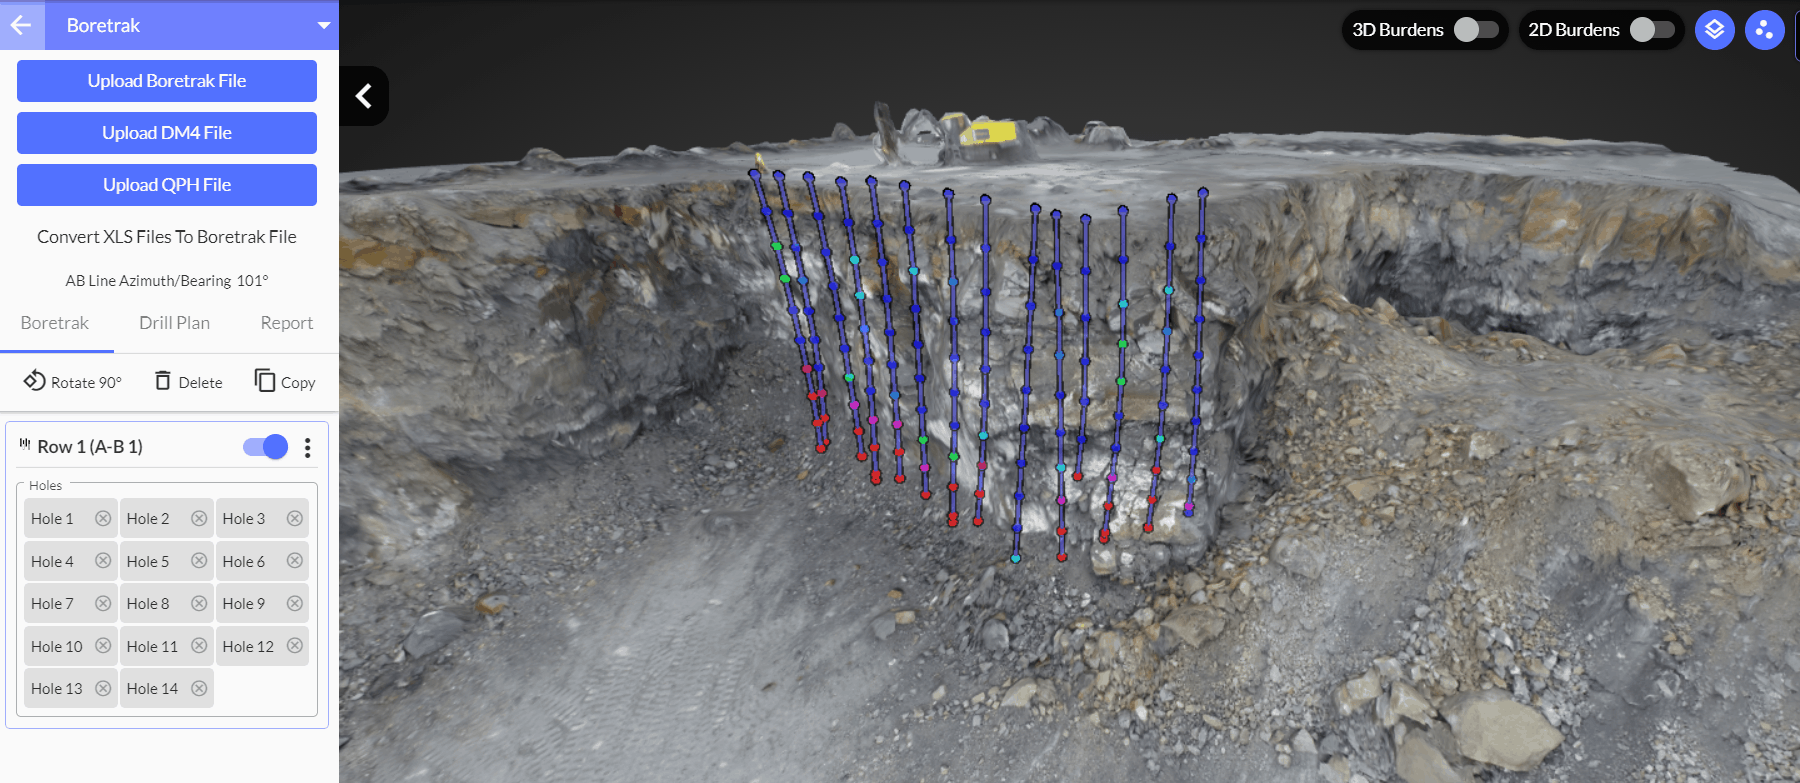Click the Copy icon

point(264,381)
